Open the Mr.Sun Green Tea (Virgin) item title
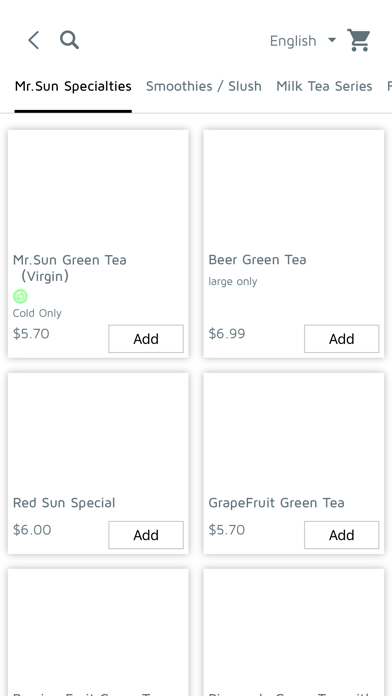392x696 pixels. (x=70, y=268)
